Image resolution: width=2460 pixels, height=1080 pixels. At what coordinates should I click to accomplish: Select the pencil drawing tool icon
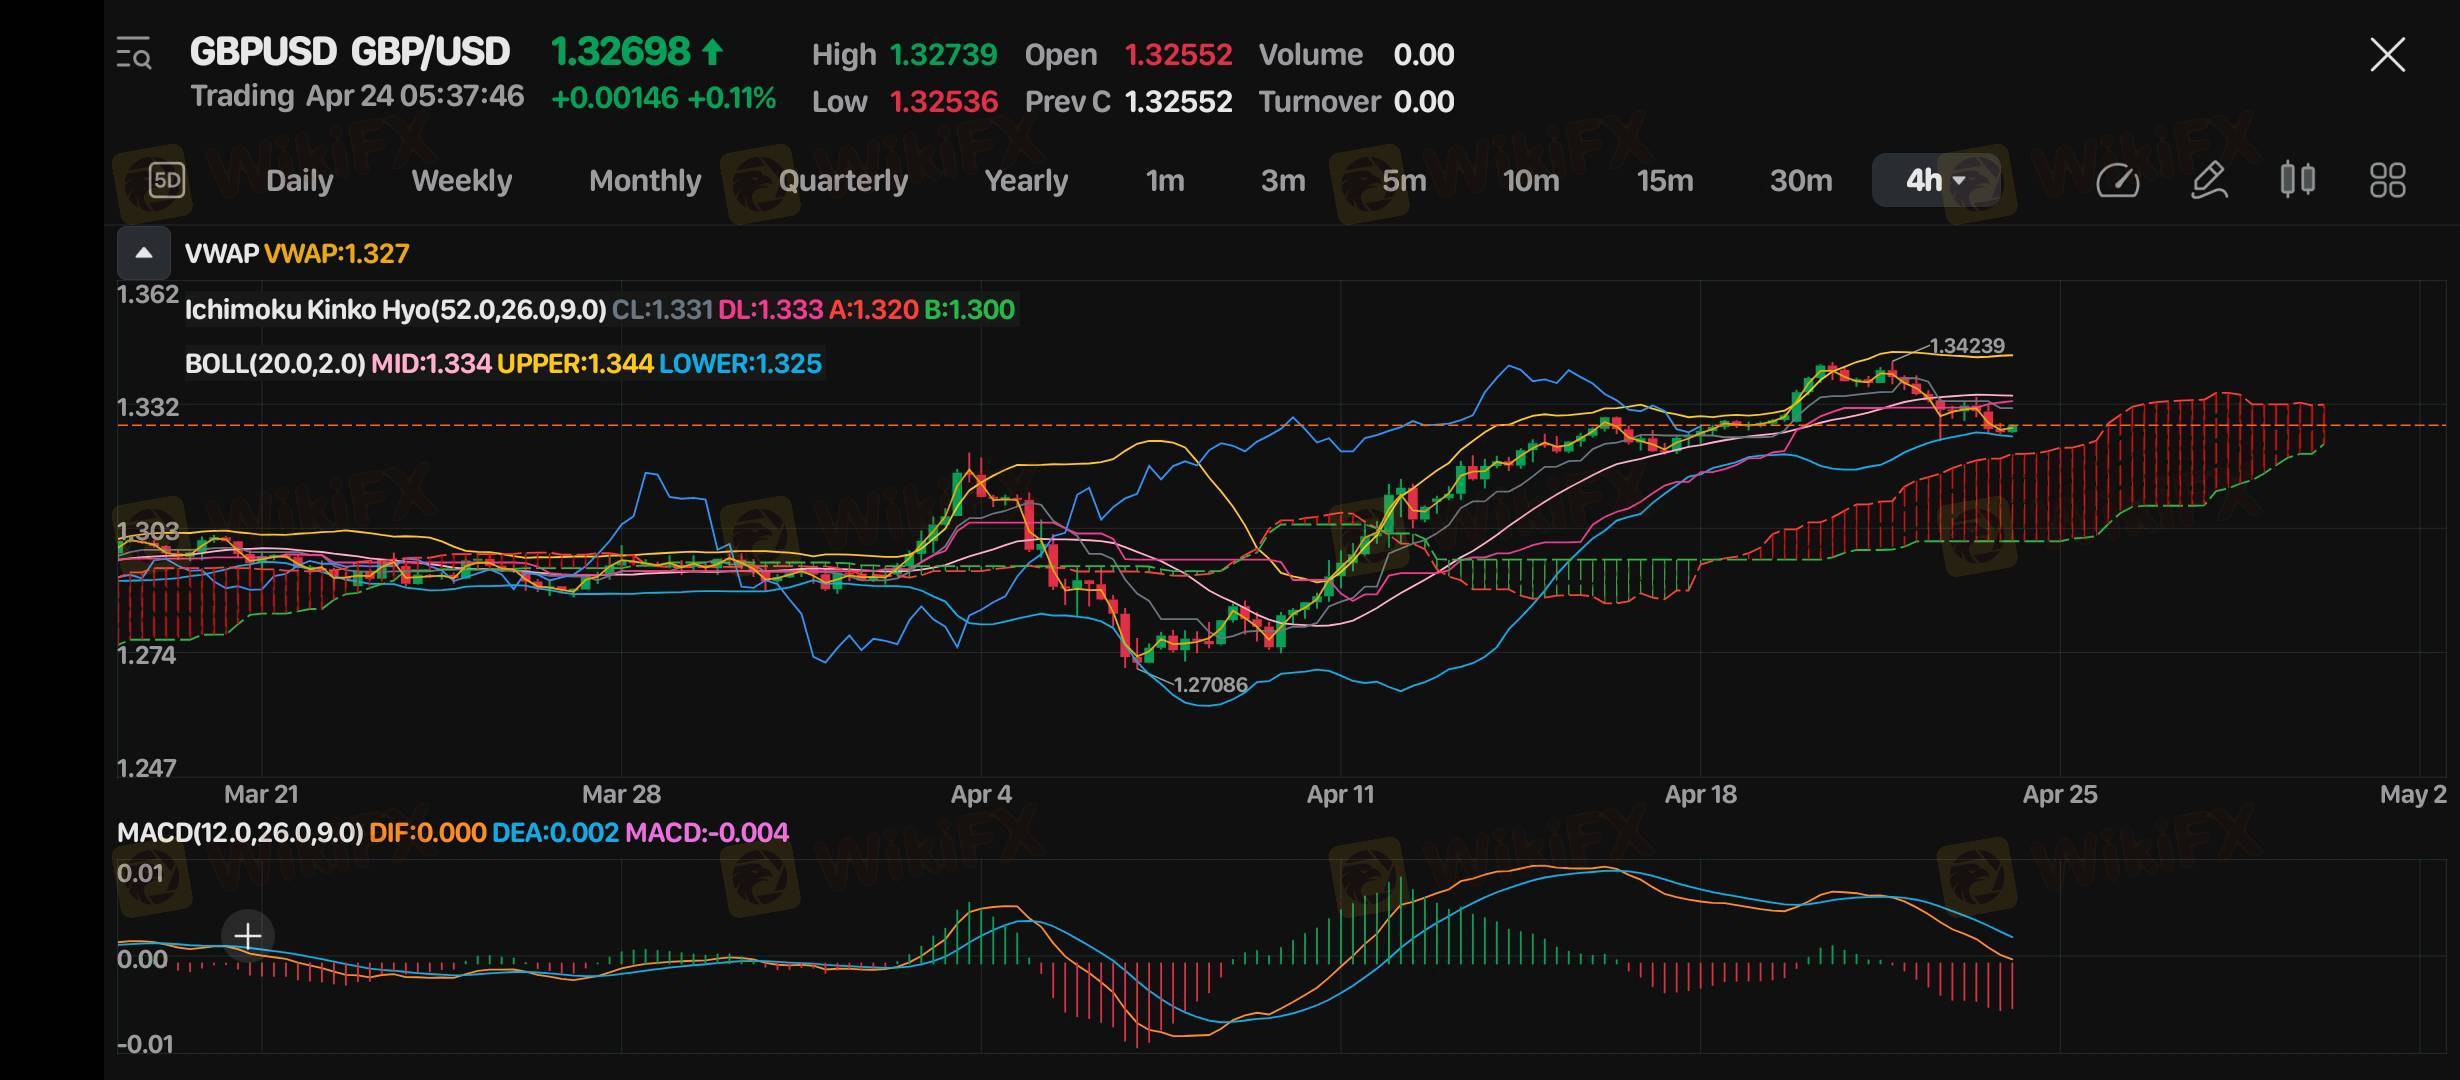click(2208, 181)
